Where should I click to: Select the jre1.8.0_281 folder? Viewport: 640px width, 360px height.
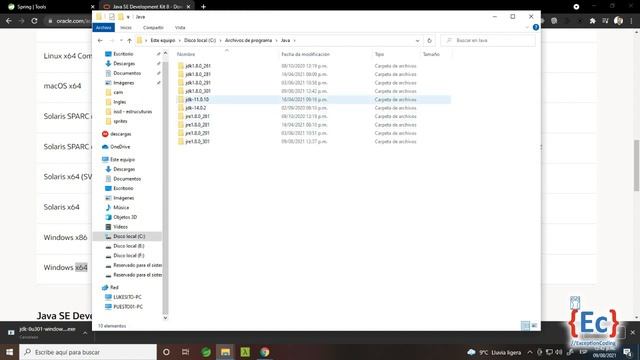(198, 125)
